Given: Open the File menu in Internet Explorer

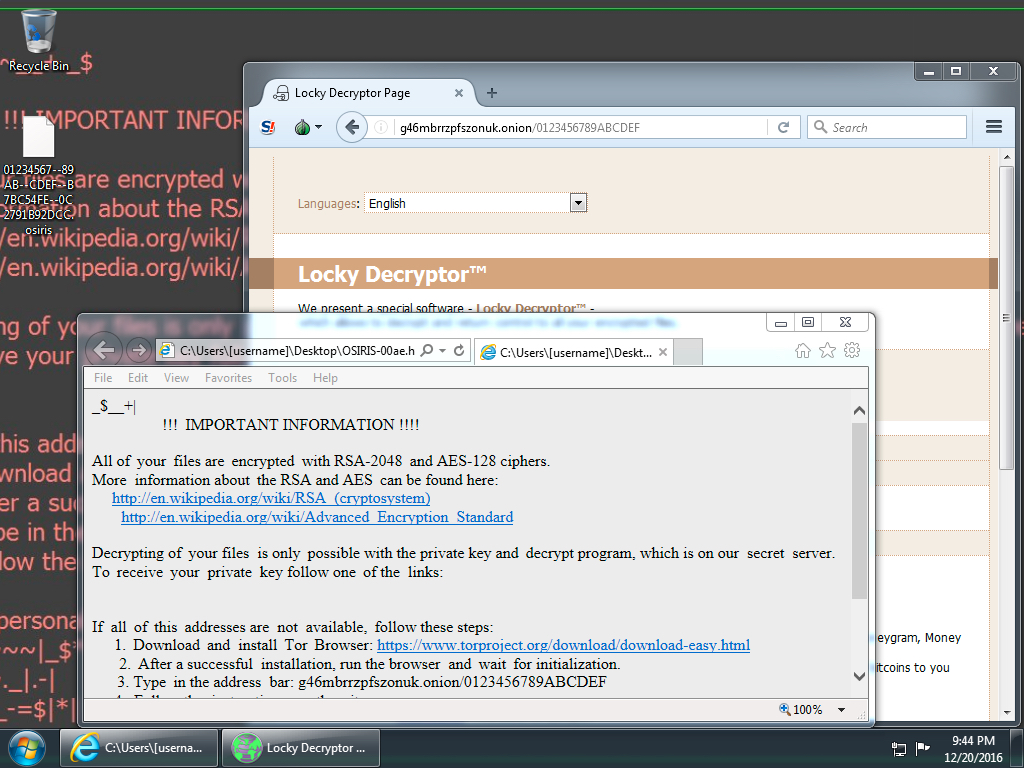Looking at the screenshot, I should 103,378.
